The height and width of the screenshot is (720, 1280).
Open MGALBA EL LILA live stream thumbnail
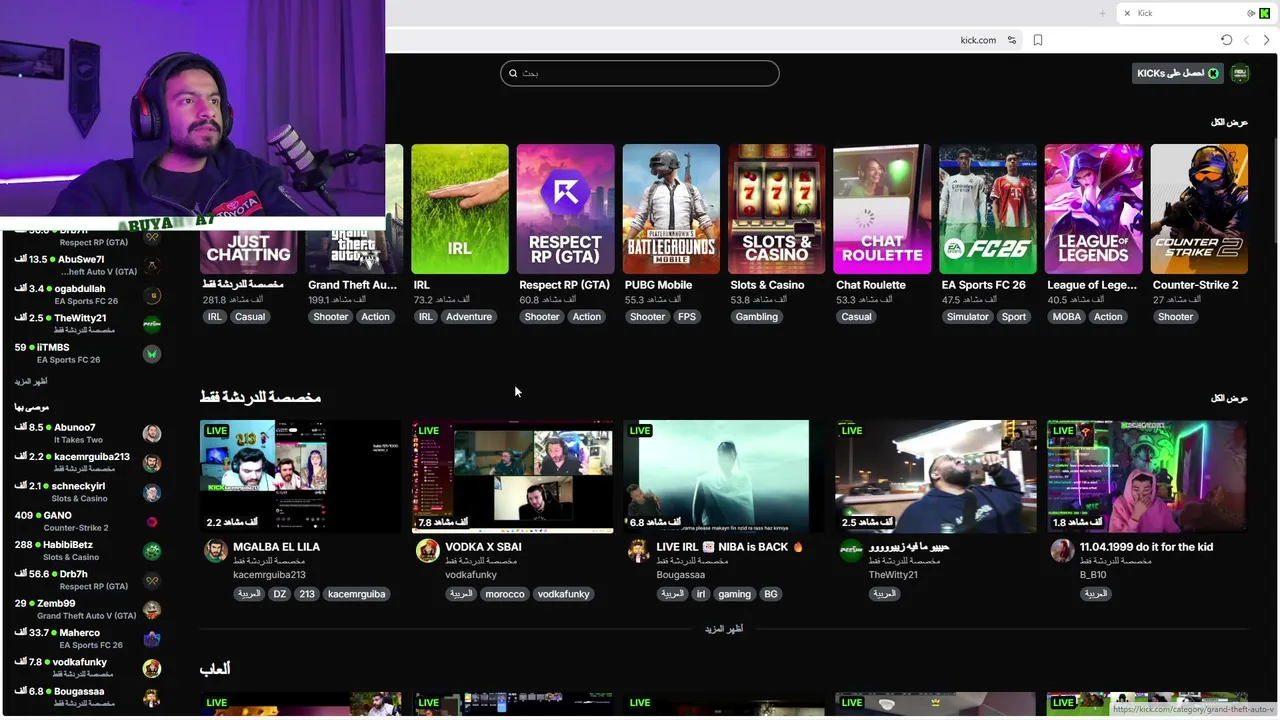(x=301, y=477)
